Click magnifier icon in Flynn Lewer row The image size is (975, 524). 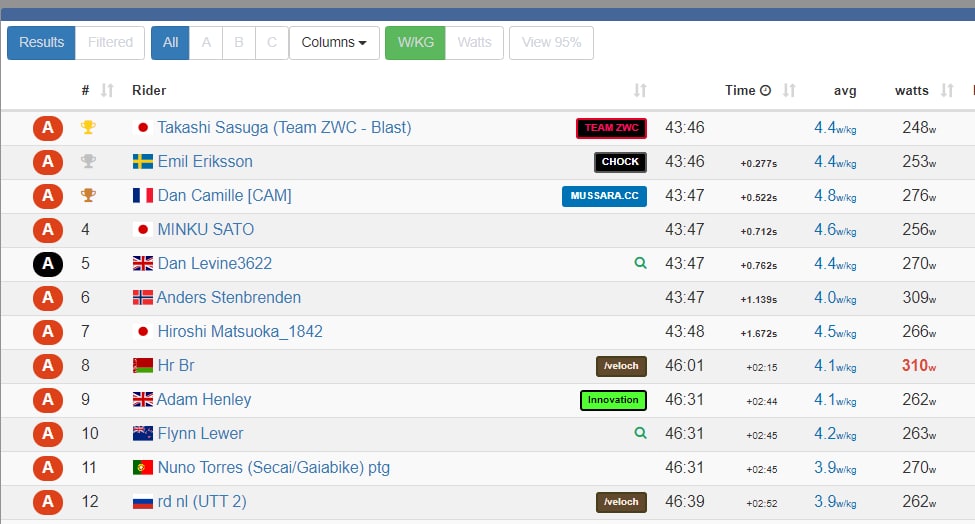(640, 433)
